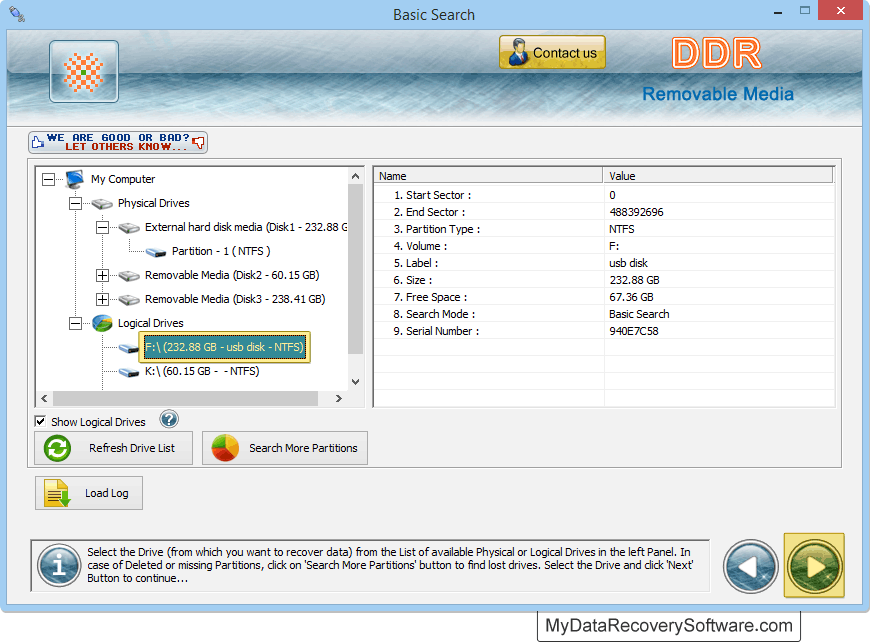This screenshot has height=642, width=870.
Task: Open help using the question mark icon
Action: point(168,419)
